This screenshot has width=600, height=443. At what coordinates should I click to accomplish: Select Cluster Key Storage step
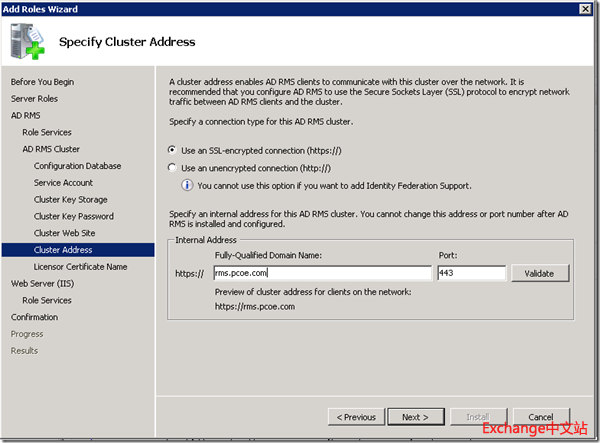point(71,200)
